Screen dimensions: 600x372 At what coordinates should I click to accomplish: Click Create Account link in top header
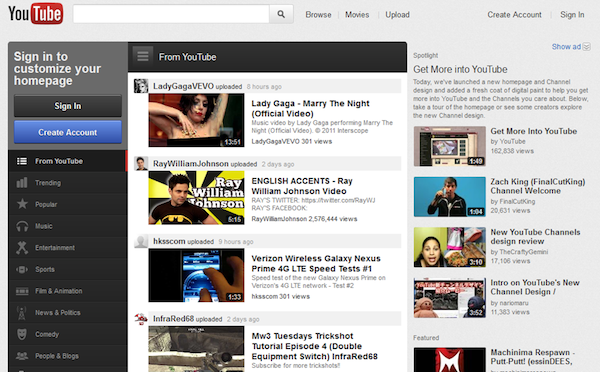[x=514, y=15]
